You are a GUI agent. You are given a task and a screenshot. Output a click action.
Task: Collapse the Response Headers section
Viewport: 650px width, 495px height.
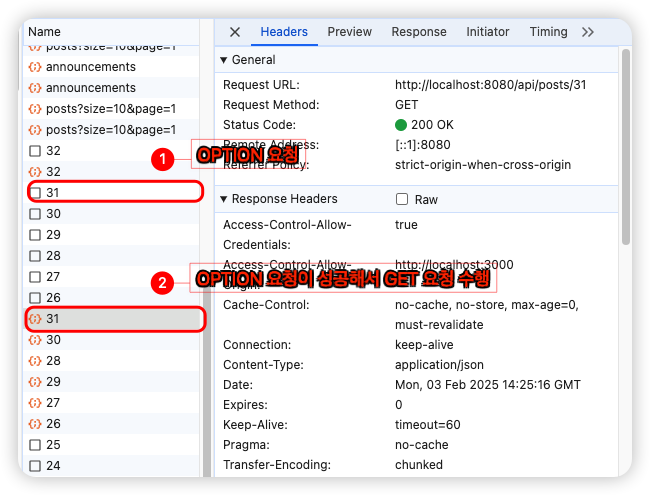tap(224, 199)
